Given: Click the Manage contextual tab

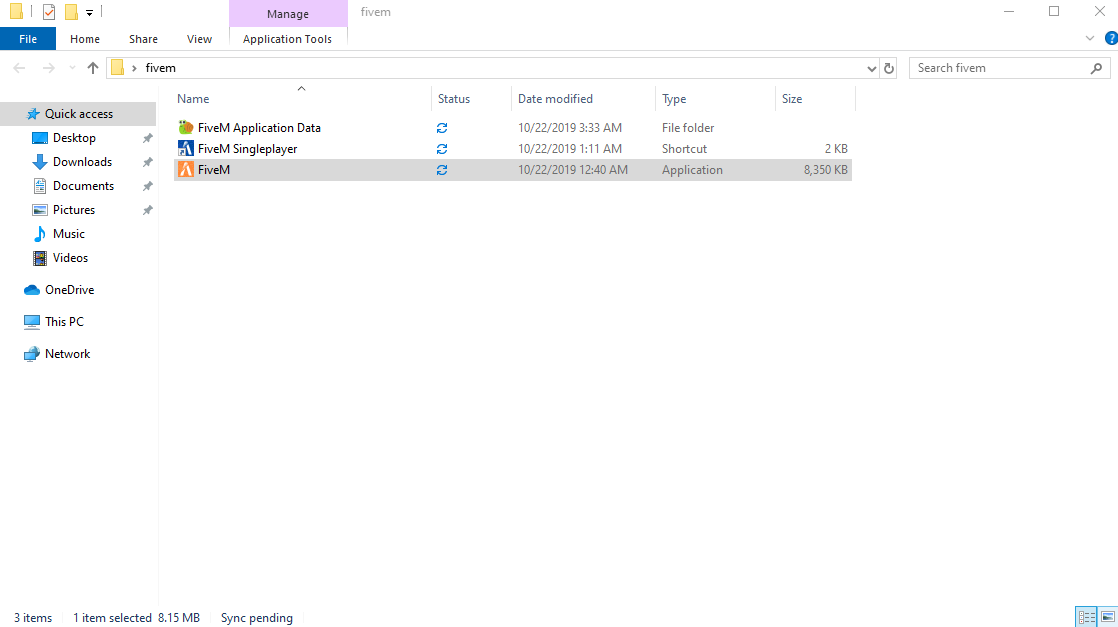Looking at the screenshot, I should click(288, 14).
